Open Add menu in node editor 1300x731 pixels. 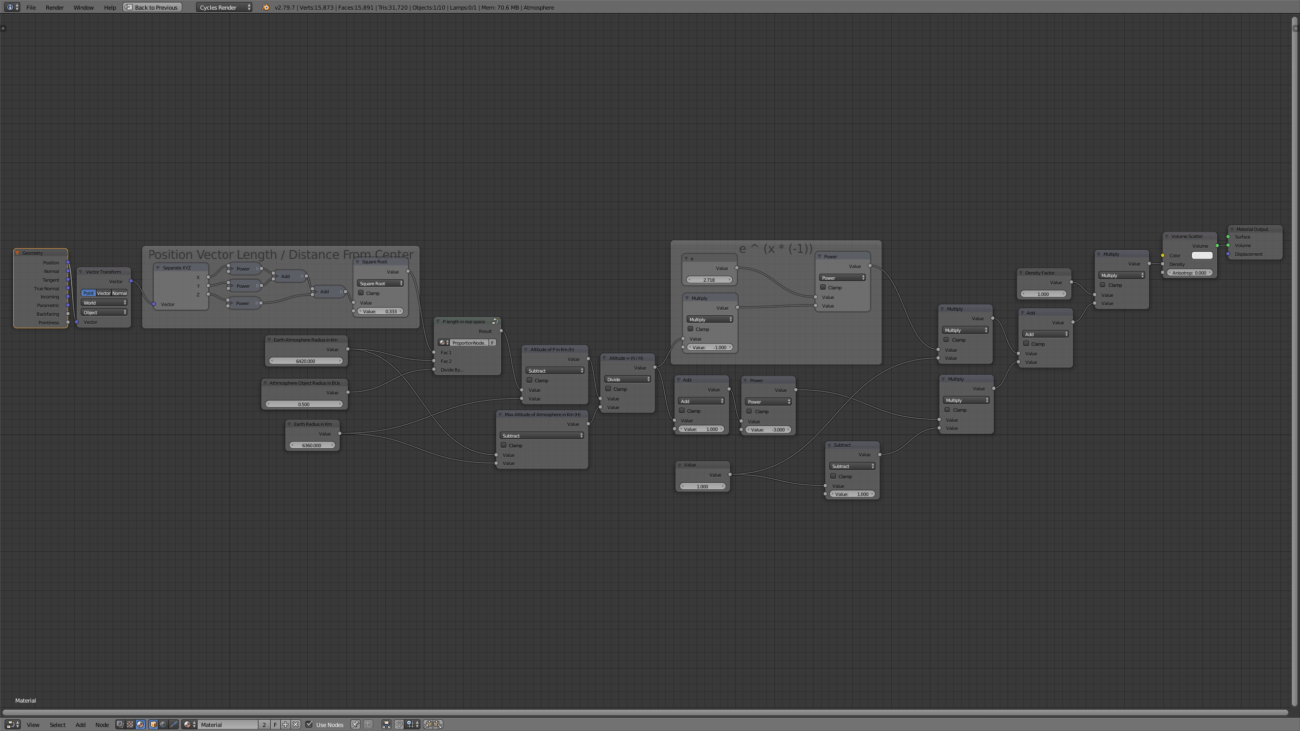tap(80, 725)
